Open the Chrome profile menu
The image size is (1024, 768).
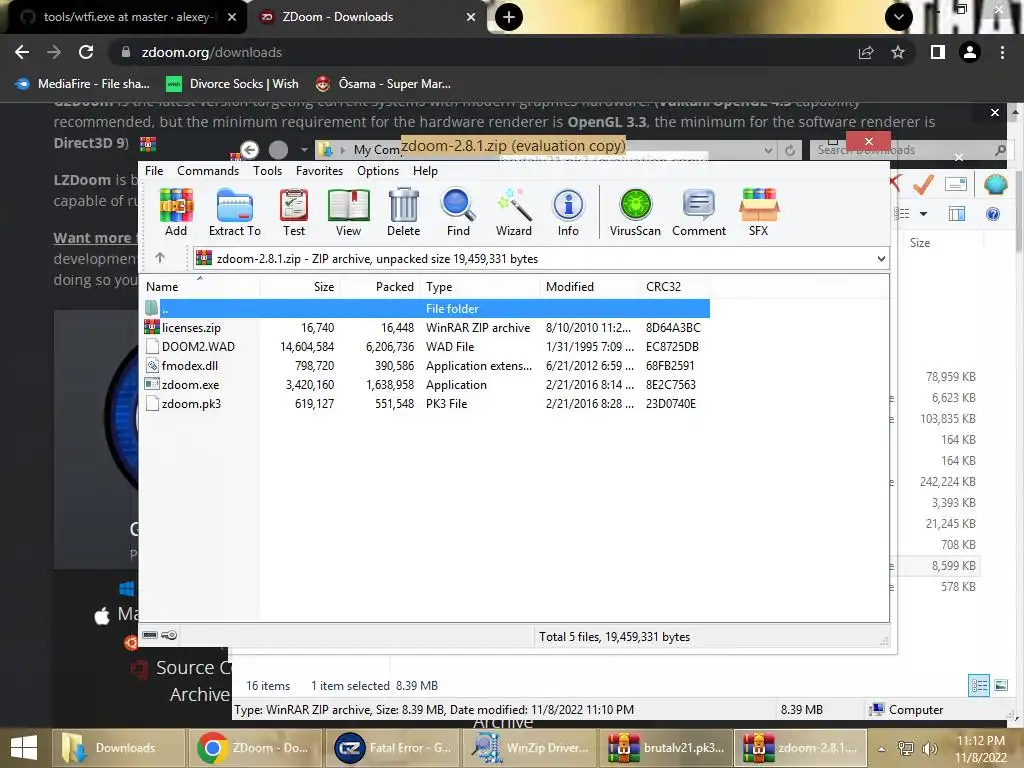(970, 52)
